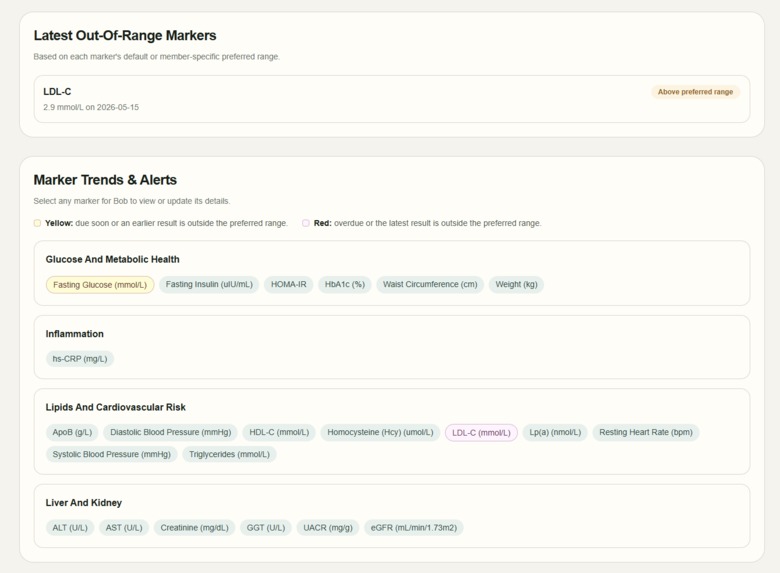
Task: Click the Marker Trends & Alerts title
Action: tap(105, 180)
